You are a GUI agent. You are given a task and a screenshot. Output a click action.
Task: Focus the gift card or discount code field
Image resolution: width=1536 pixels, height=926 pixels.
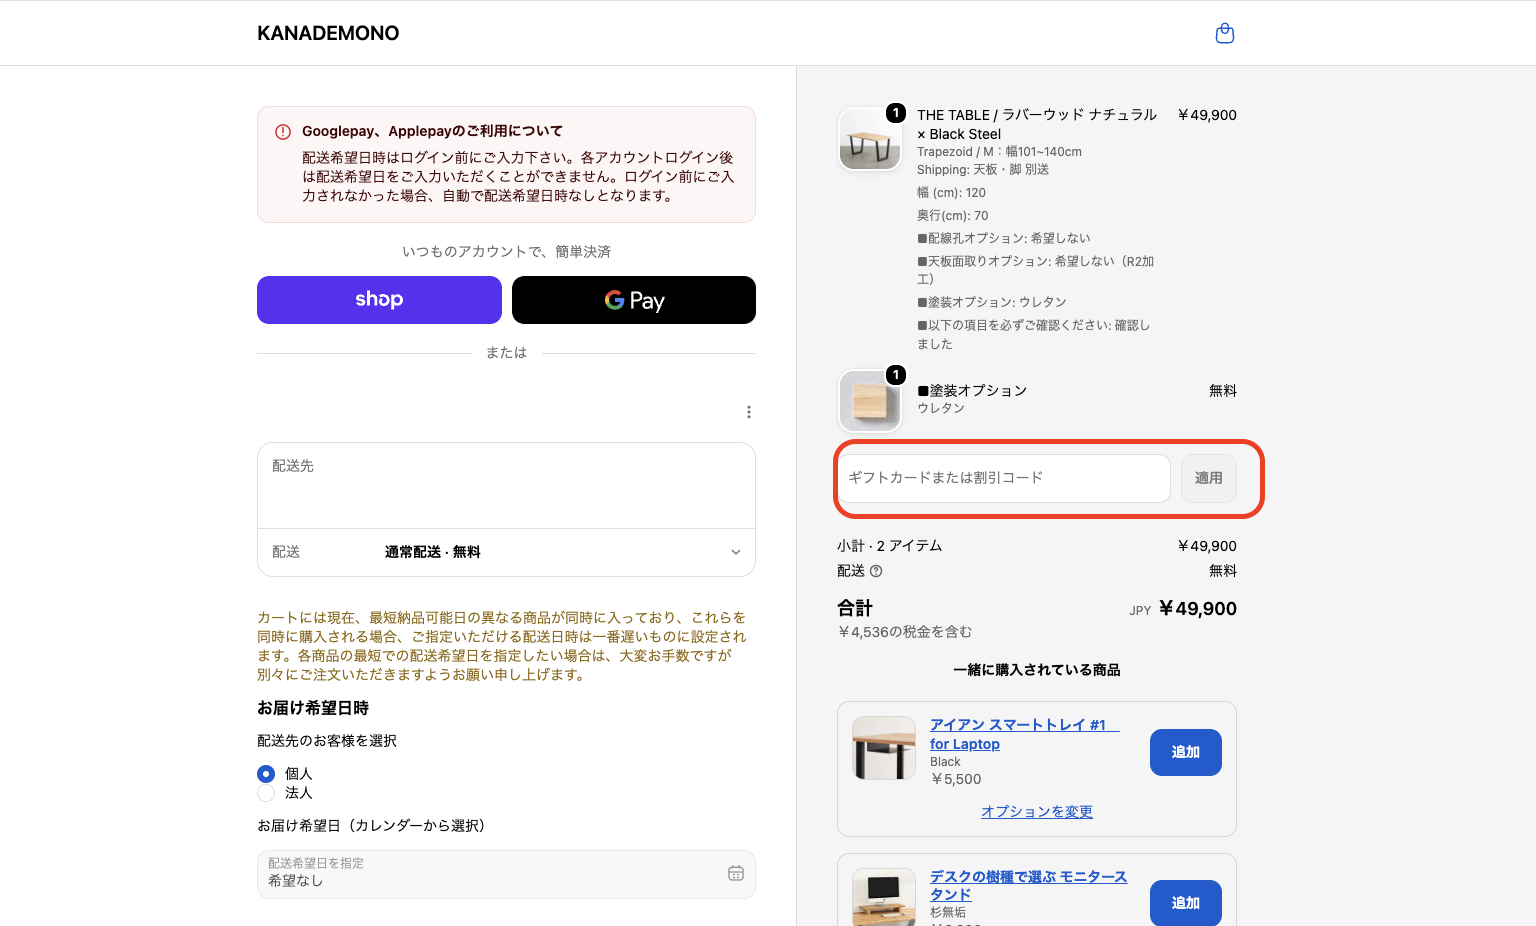pos(1003,478)
